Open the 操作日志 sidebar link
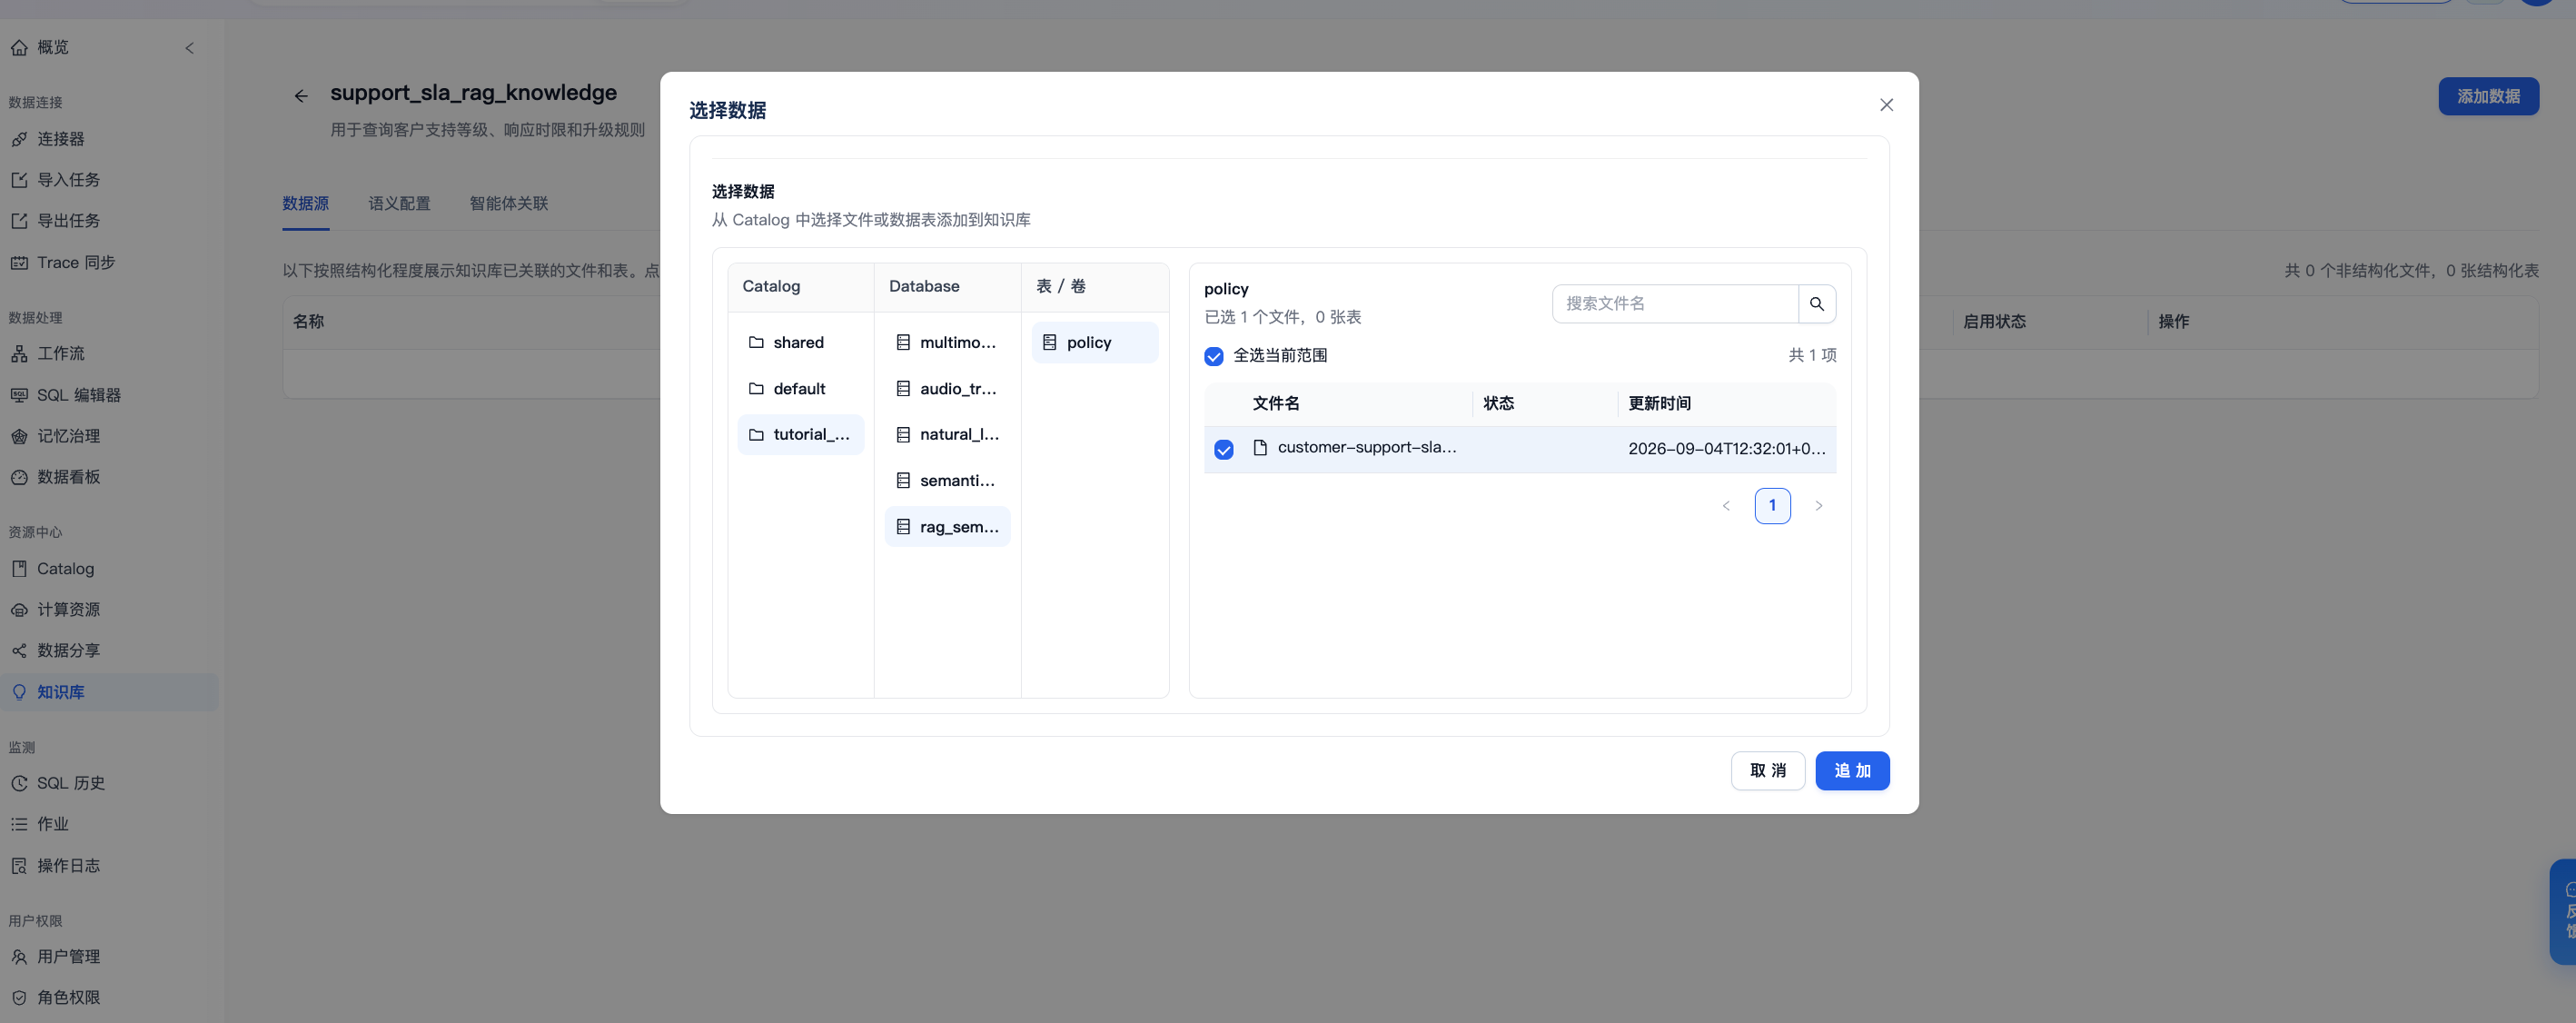The width and height of the screenshot is (2576, 1023). point(108,866)
